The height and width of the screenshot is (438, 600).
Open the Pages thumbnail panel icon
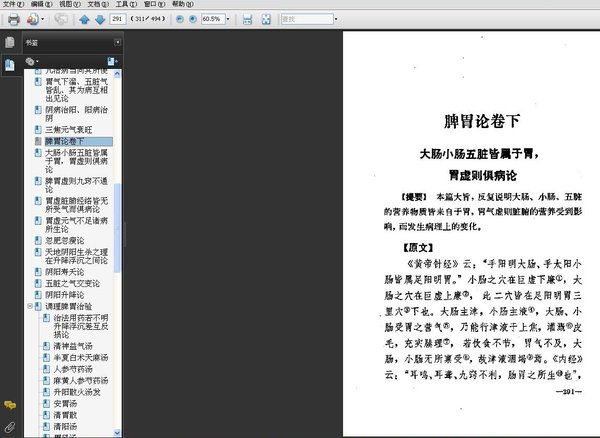point(10,42)
